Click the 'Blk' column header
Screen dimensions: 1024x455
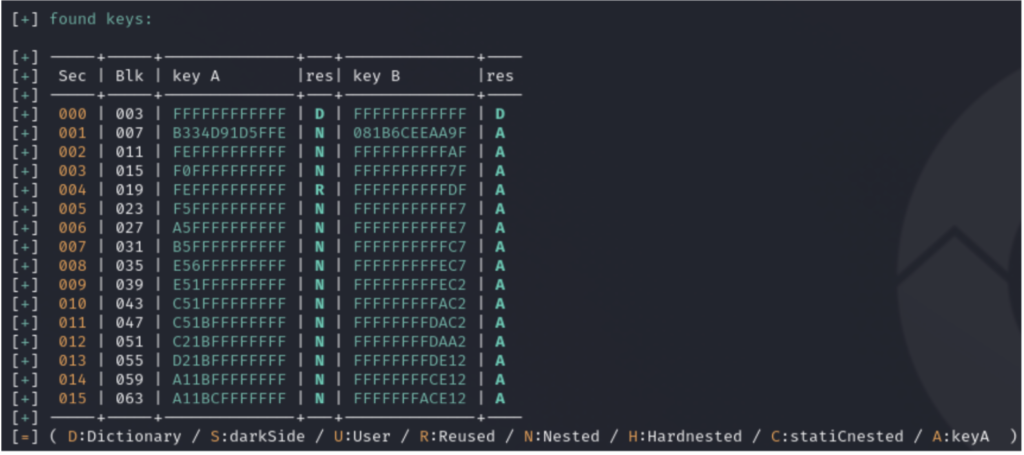click(129, 76)
